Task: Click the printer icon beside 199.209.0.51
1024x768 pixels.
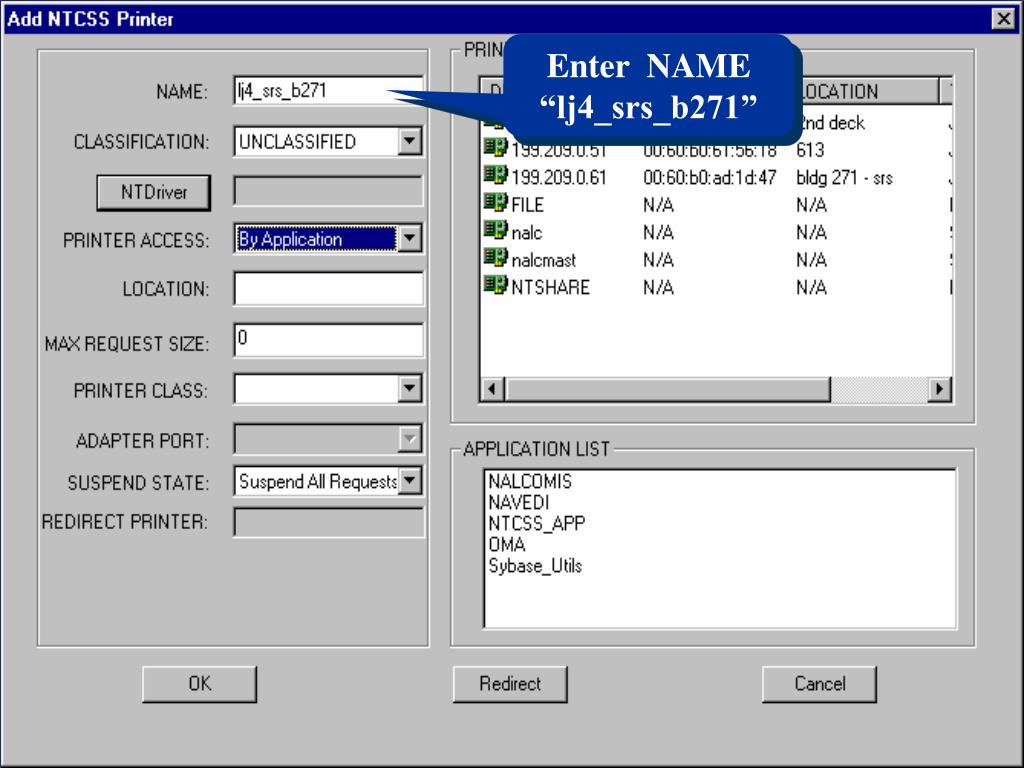Action: click(494, 150)
